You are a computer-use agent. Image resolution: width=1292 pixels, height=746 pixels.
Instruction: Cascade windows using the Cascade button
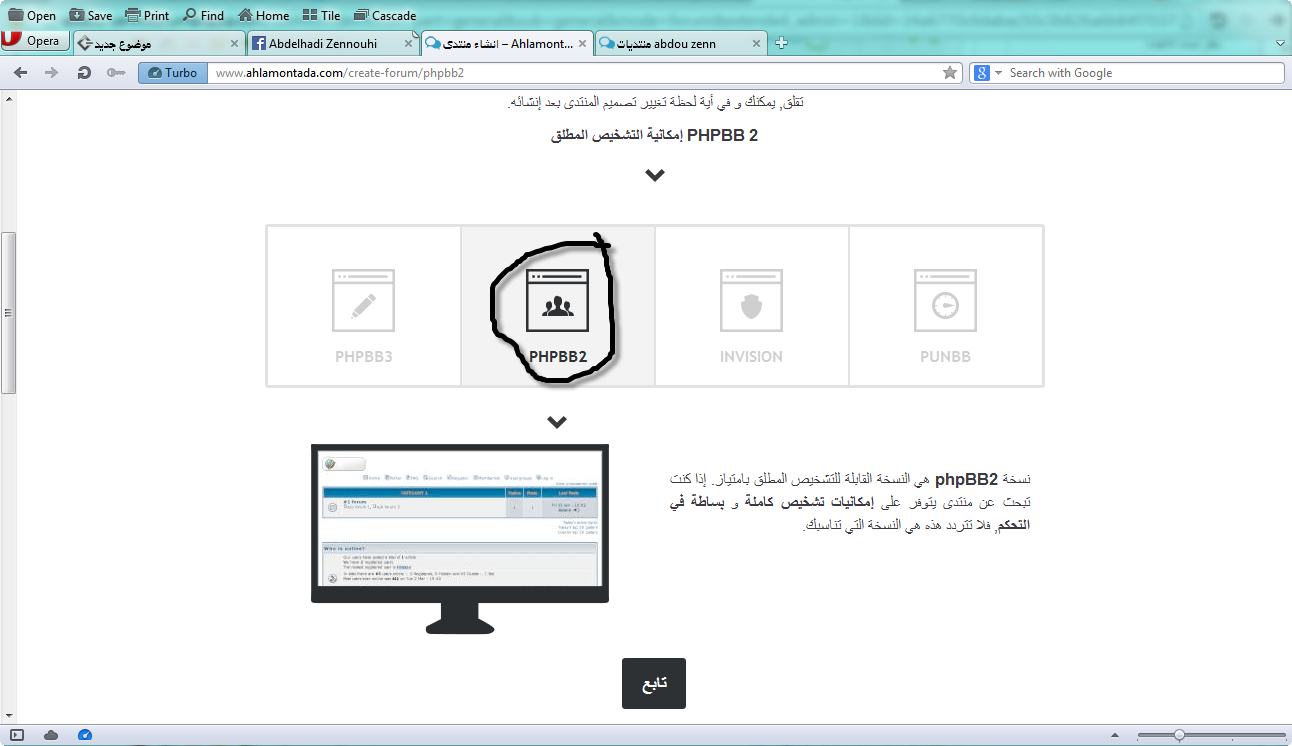[x=384, y=15]
